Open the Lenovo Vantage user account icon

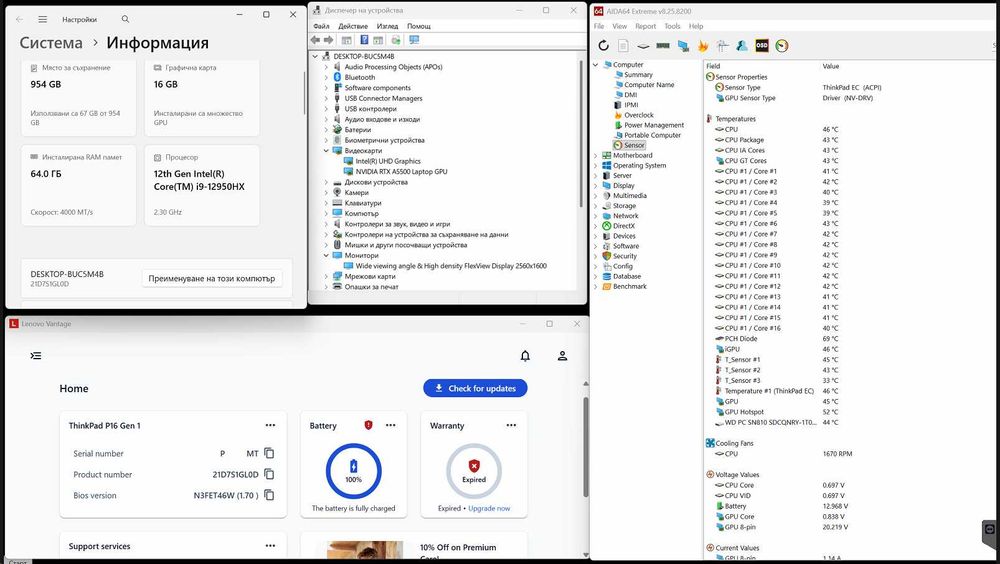coord(562,355)
